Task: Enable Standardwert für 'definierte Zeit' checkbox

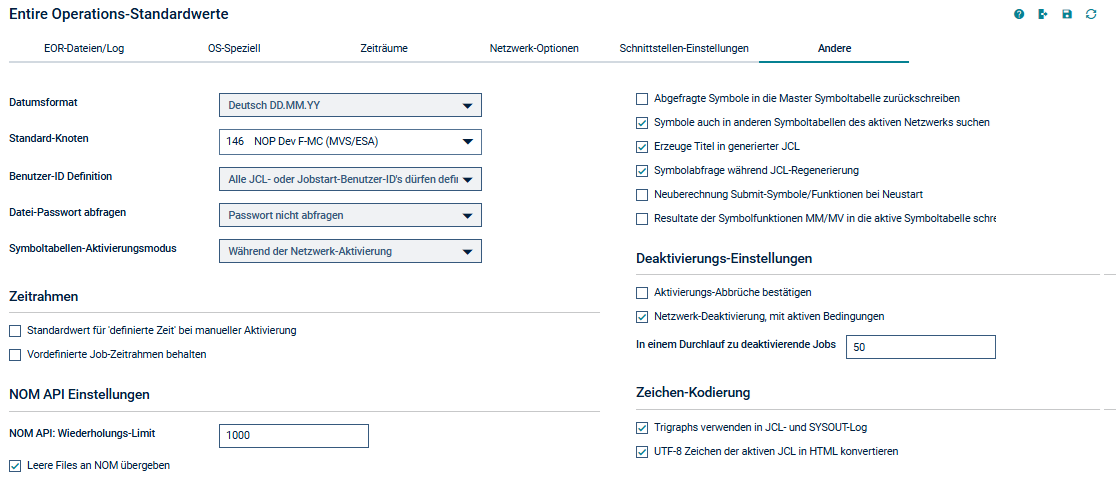Action: tap(15, 330)
